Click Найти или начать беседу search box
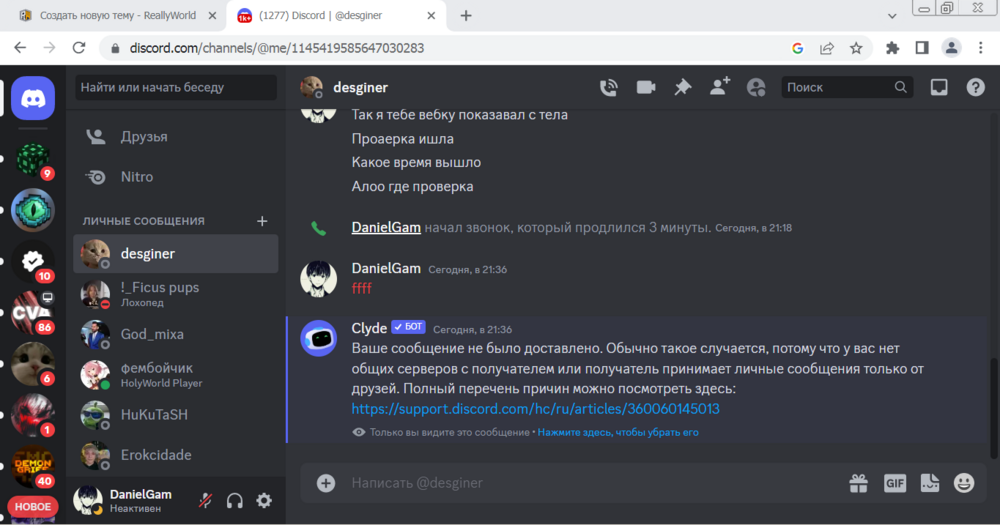The image size is (1000, 525). (176, 87)
